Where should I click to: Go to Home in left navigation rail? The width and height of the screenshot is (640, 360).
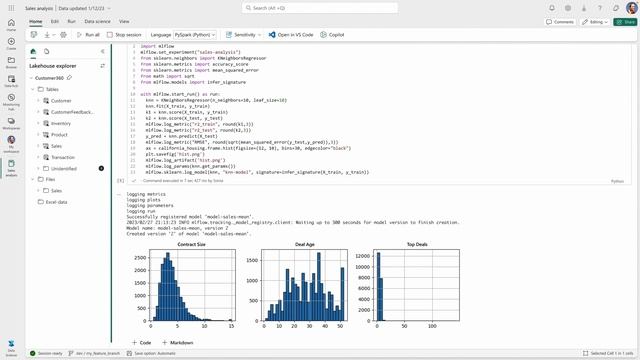tap(11, 25)
